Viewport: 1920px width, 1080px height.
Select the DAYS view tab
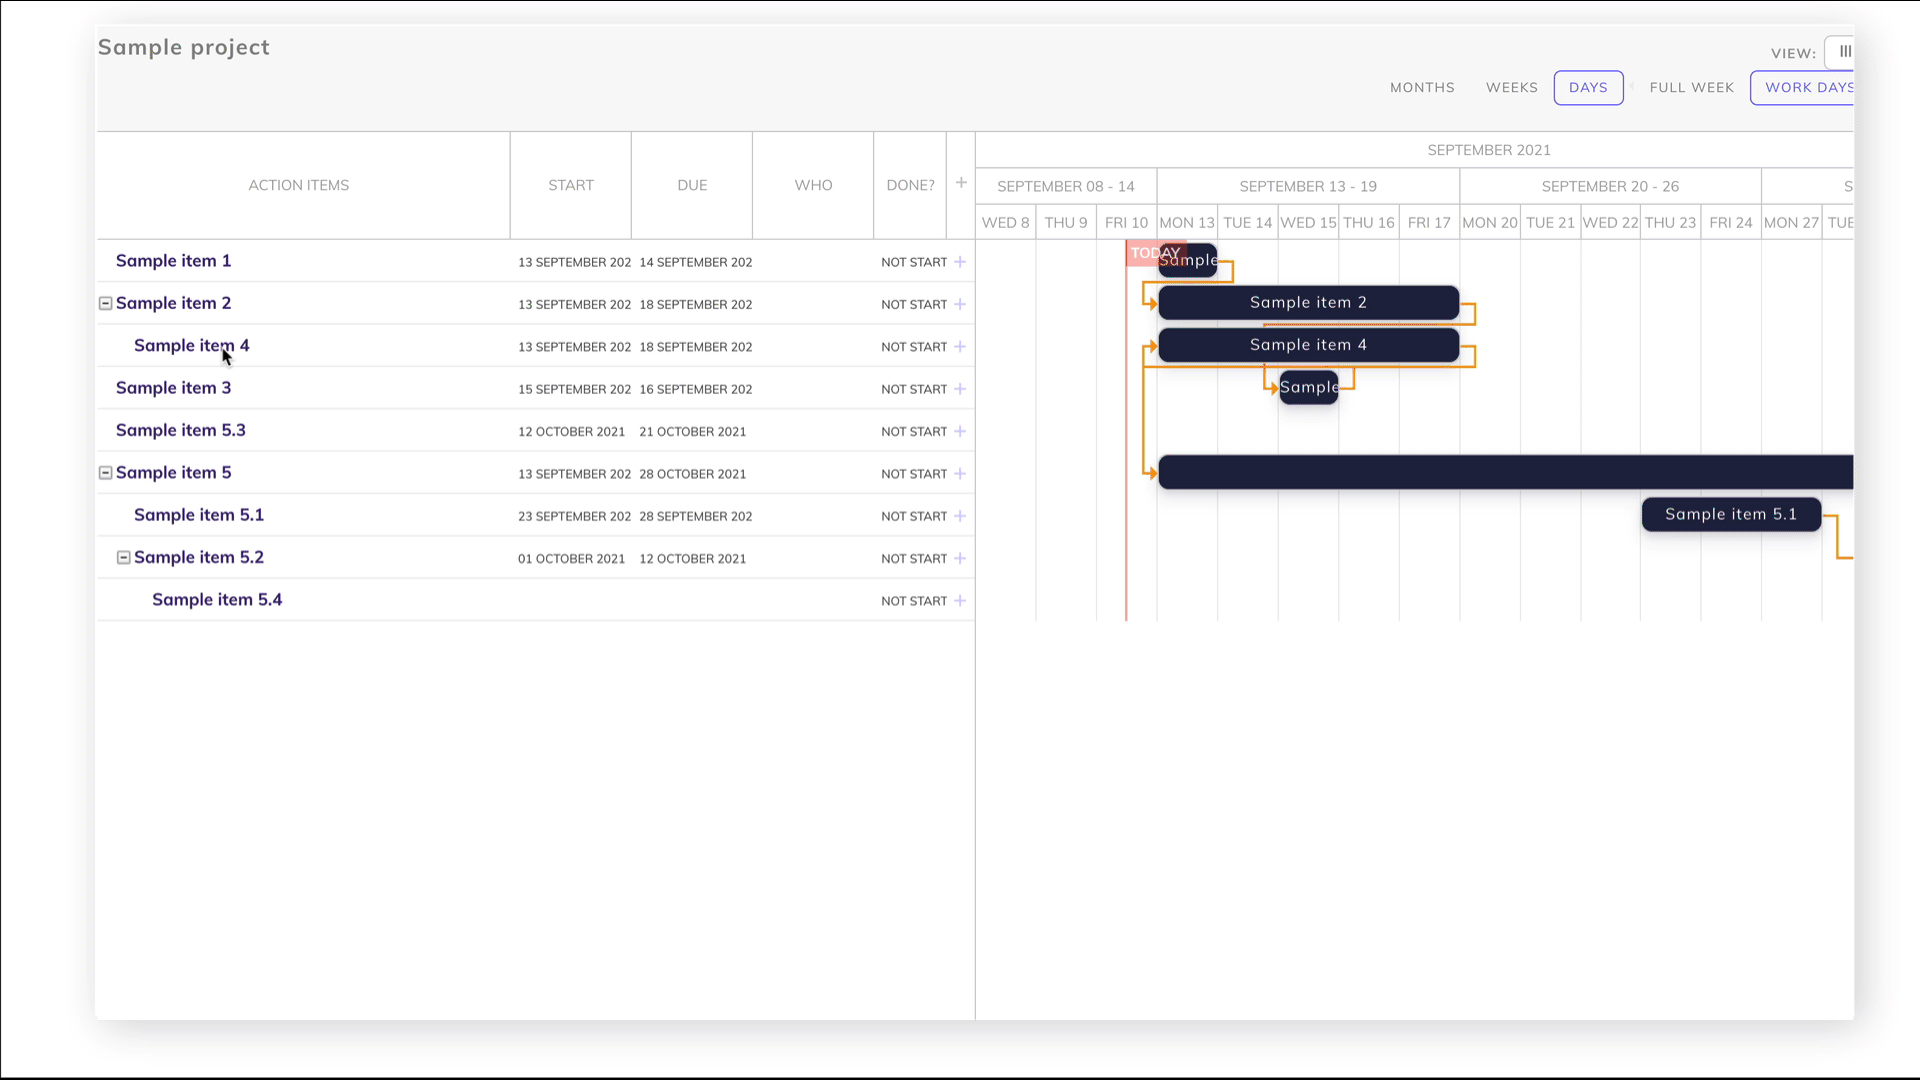tap(1588, 88)
